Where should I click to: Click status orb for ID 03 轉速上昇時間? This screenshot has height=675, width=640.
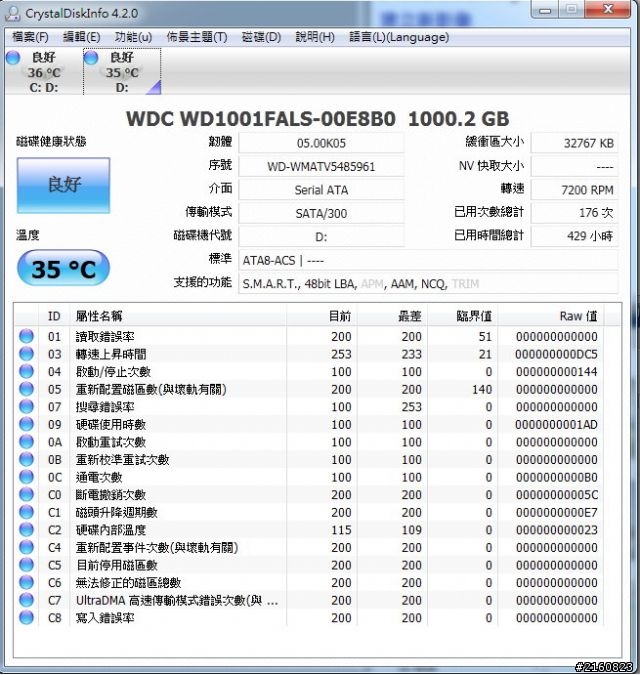coord(26,353)
